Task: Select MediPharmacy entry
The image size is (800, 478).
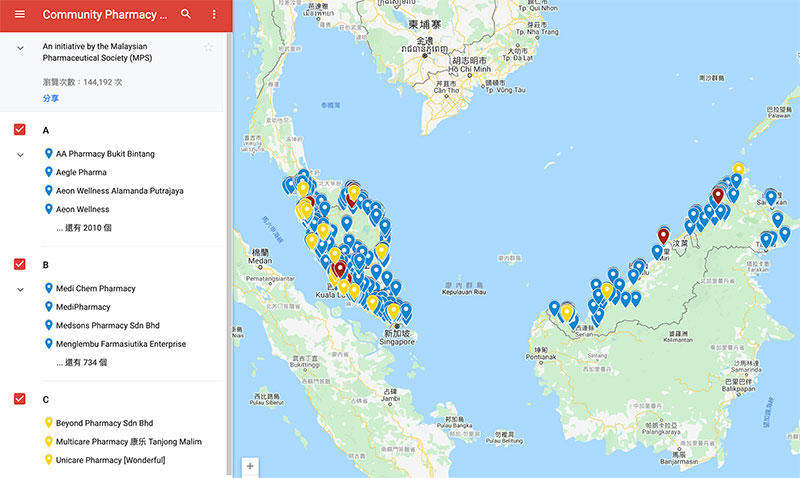Action: click(x=83, y=307)
